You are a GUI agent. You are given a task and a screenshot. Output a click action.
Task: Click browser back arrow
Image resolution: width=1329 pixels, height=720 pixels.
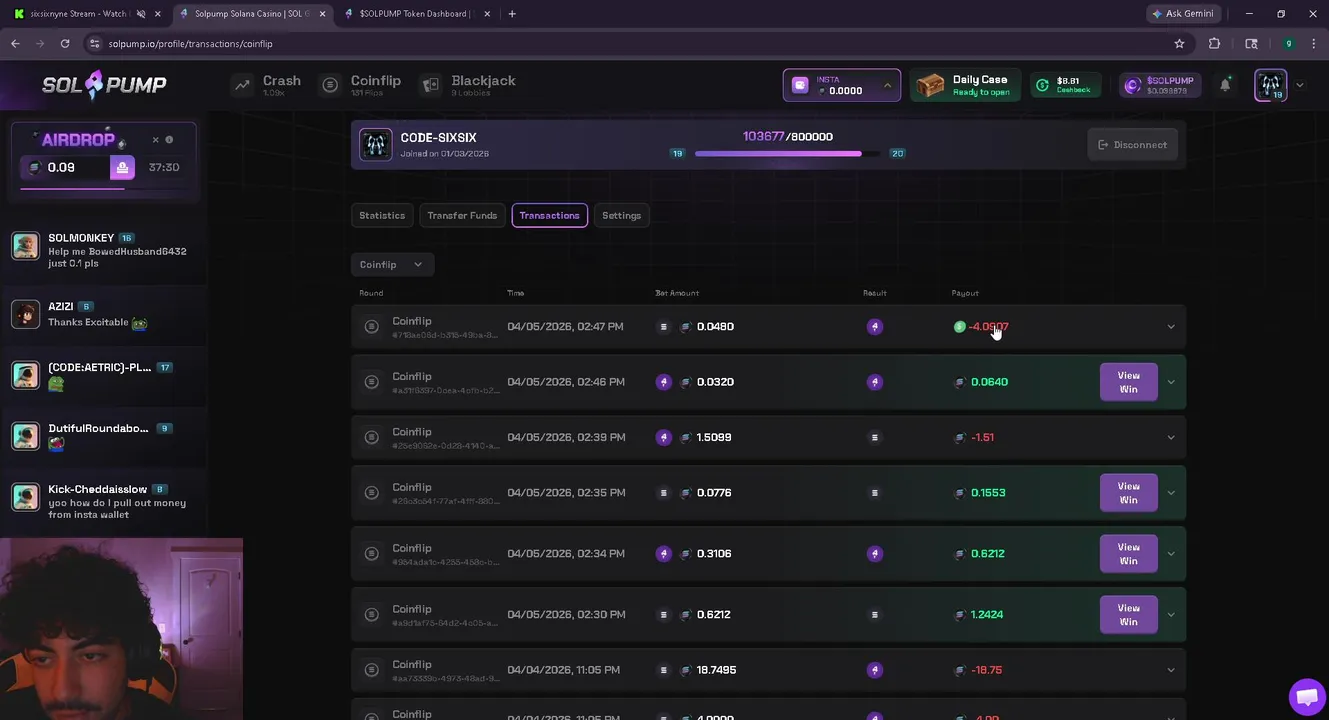coord(15,44)
